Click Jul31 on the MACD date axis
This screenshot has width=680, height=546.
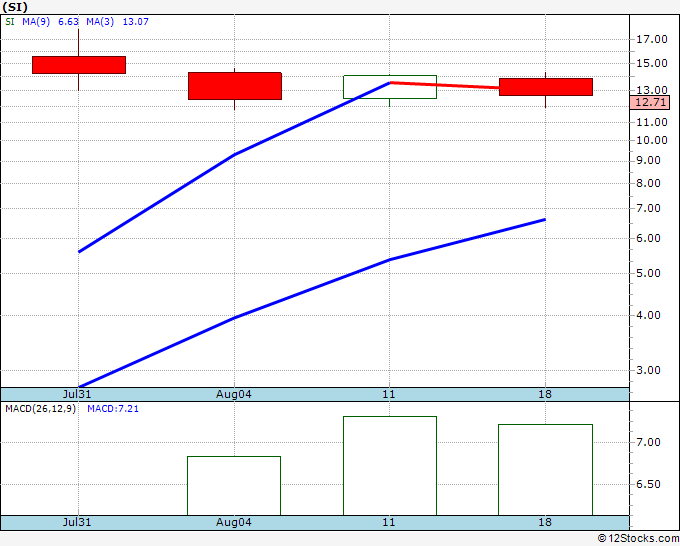[x=77, y=522]
